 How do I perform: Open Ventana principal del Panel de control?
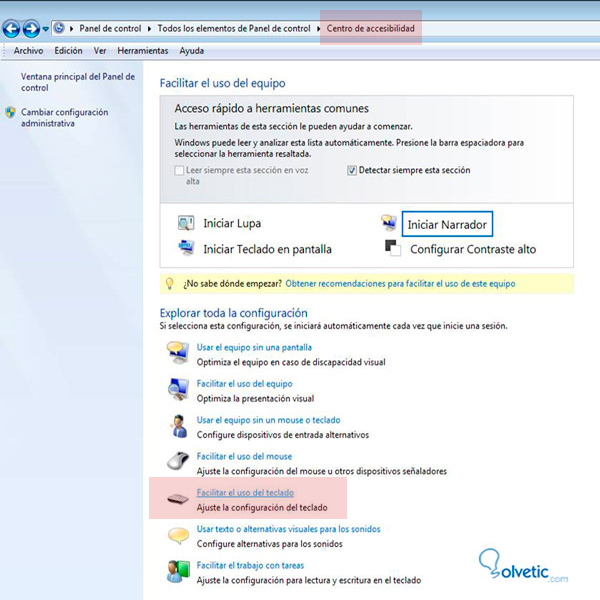[78, 82]
